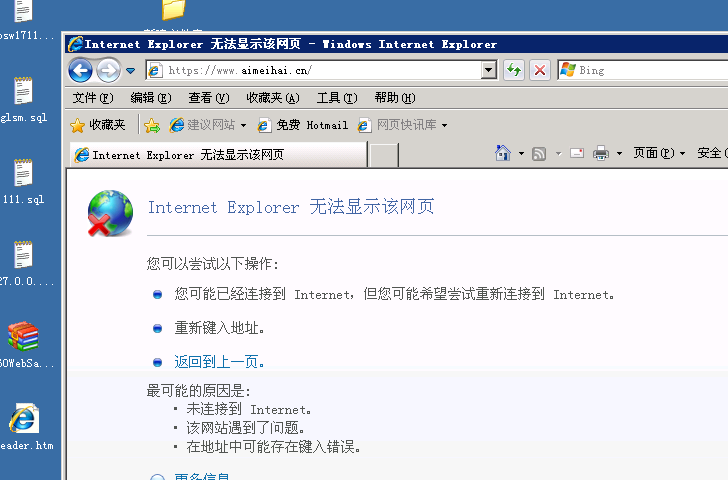728x480 pixels.
Task: Expand the 建议网站 dropdown arrow
Action: click(243, 125)
